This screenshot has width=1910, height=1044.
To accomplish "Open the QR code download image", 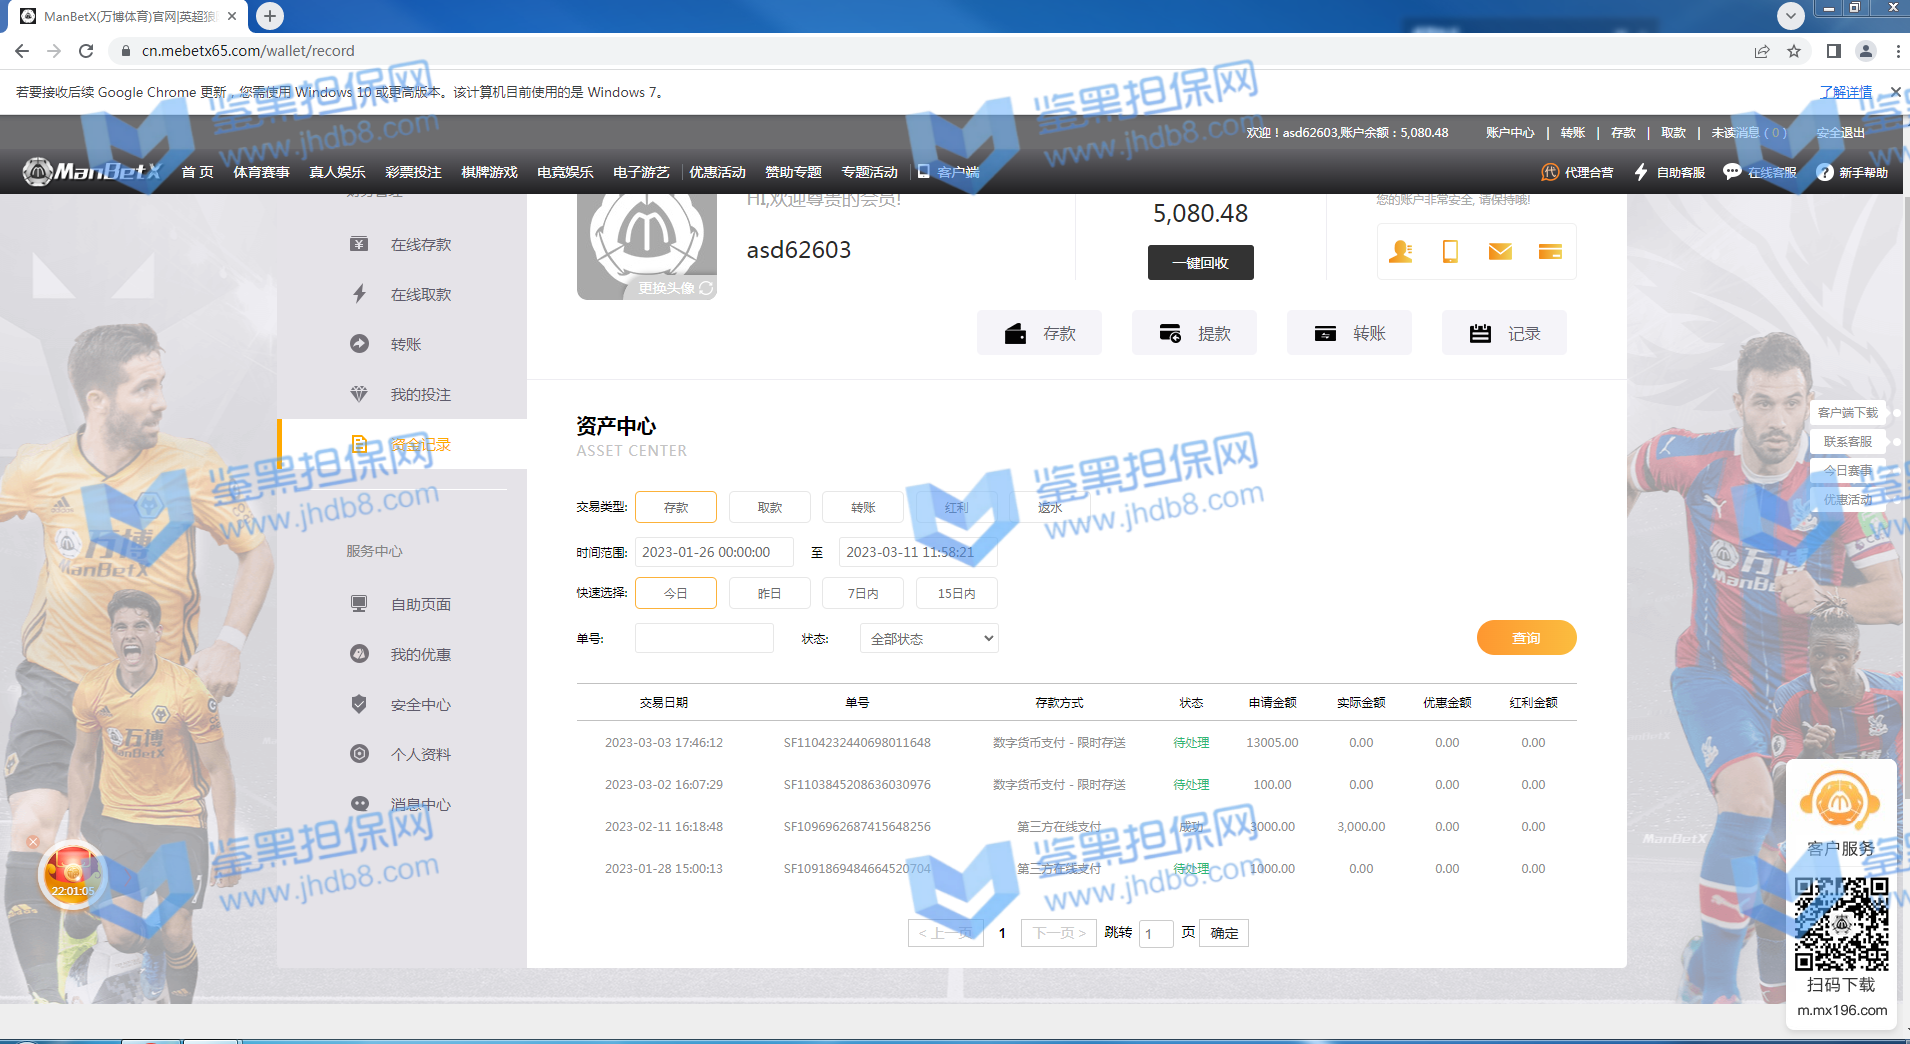I will click(x=1841, y=924).
